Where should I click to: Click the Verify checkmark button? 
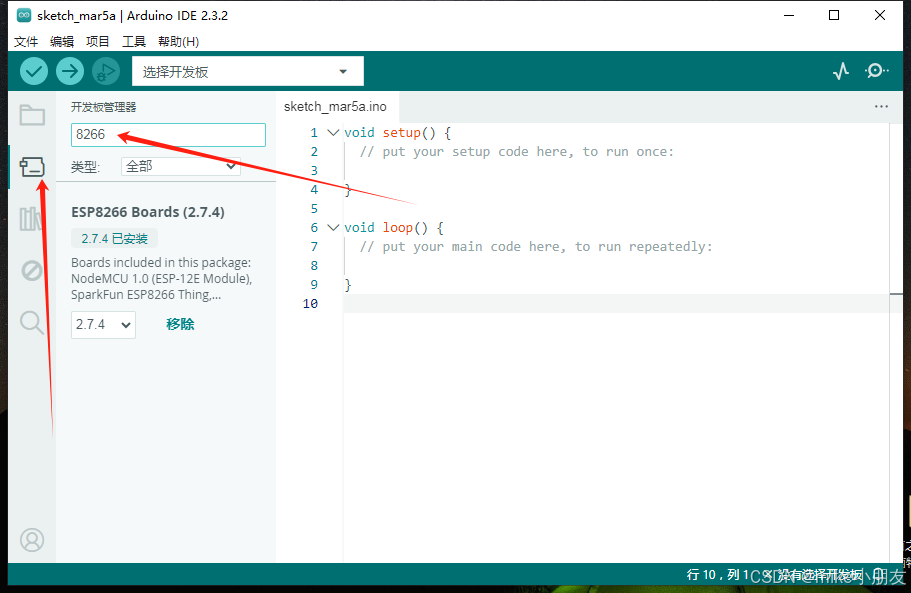click(34, 71)
